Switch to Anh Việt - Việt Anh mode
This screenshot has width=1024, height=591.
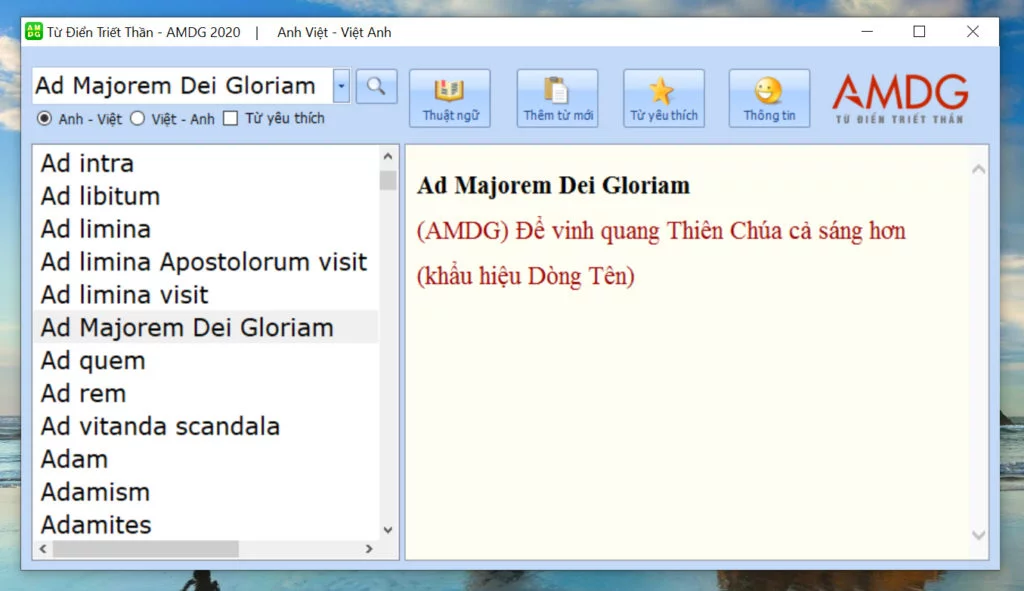pos(333,31)
